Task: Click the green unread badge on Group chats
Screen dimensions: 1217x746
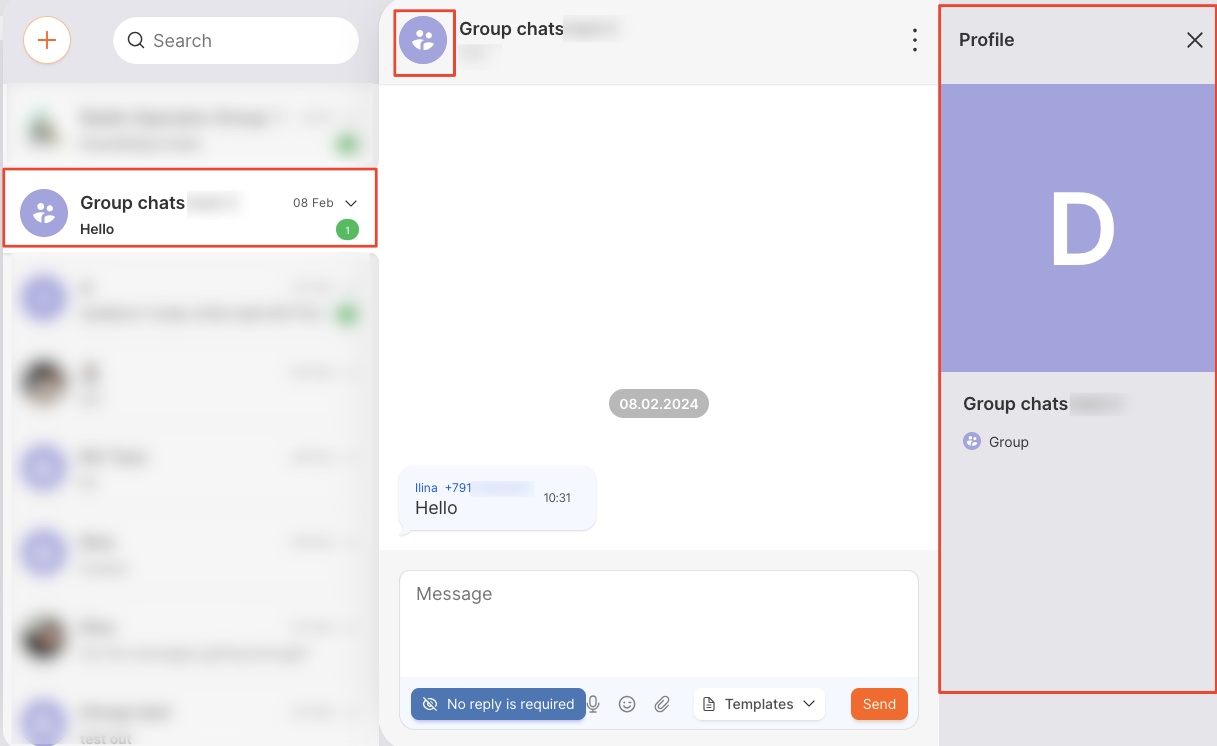Action: (x=347, y=230)
